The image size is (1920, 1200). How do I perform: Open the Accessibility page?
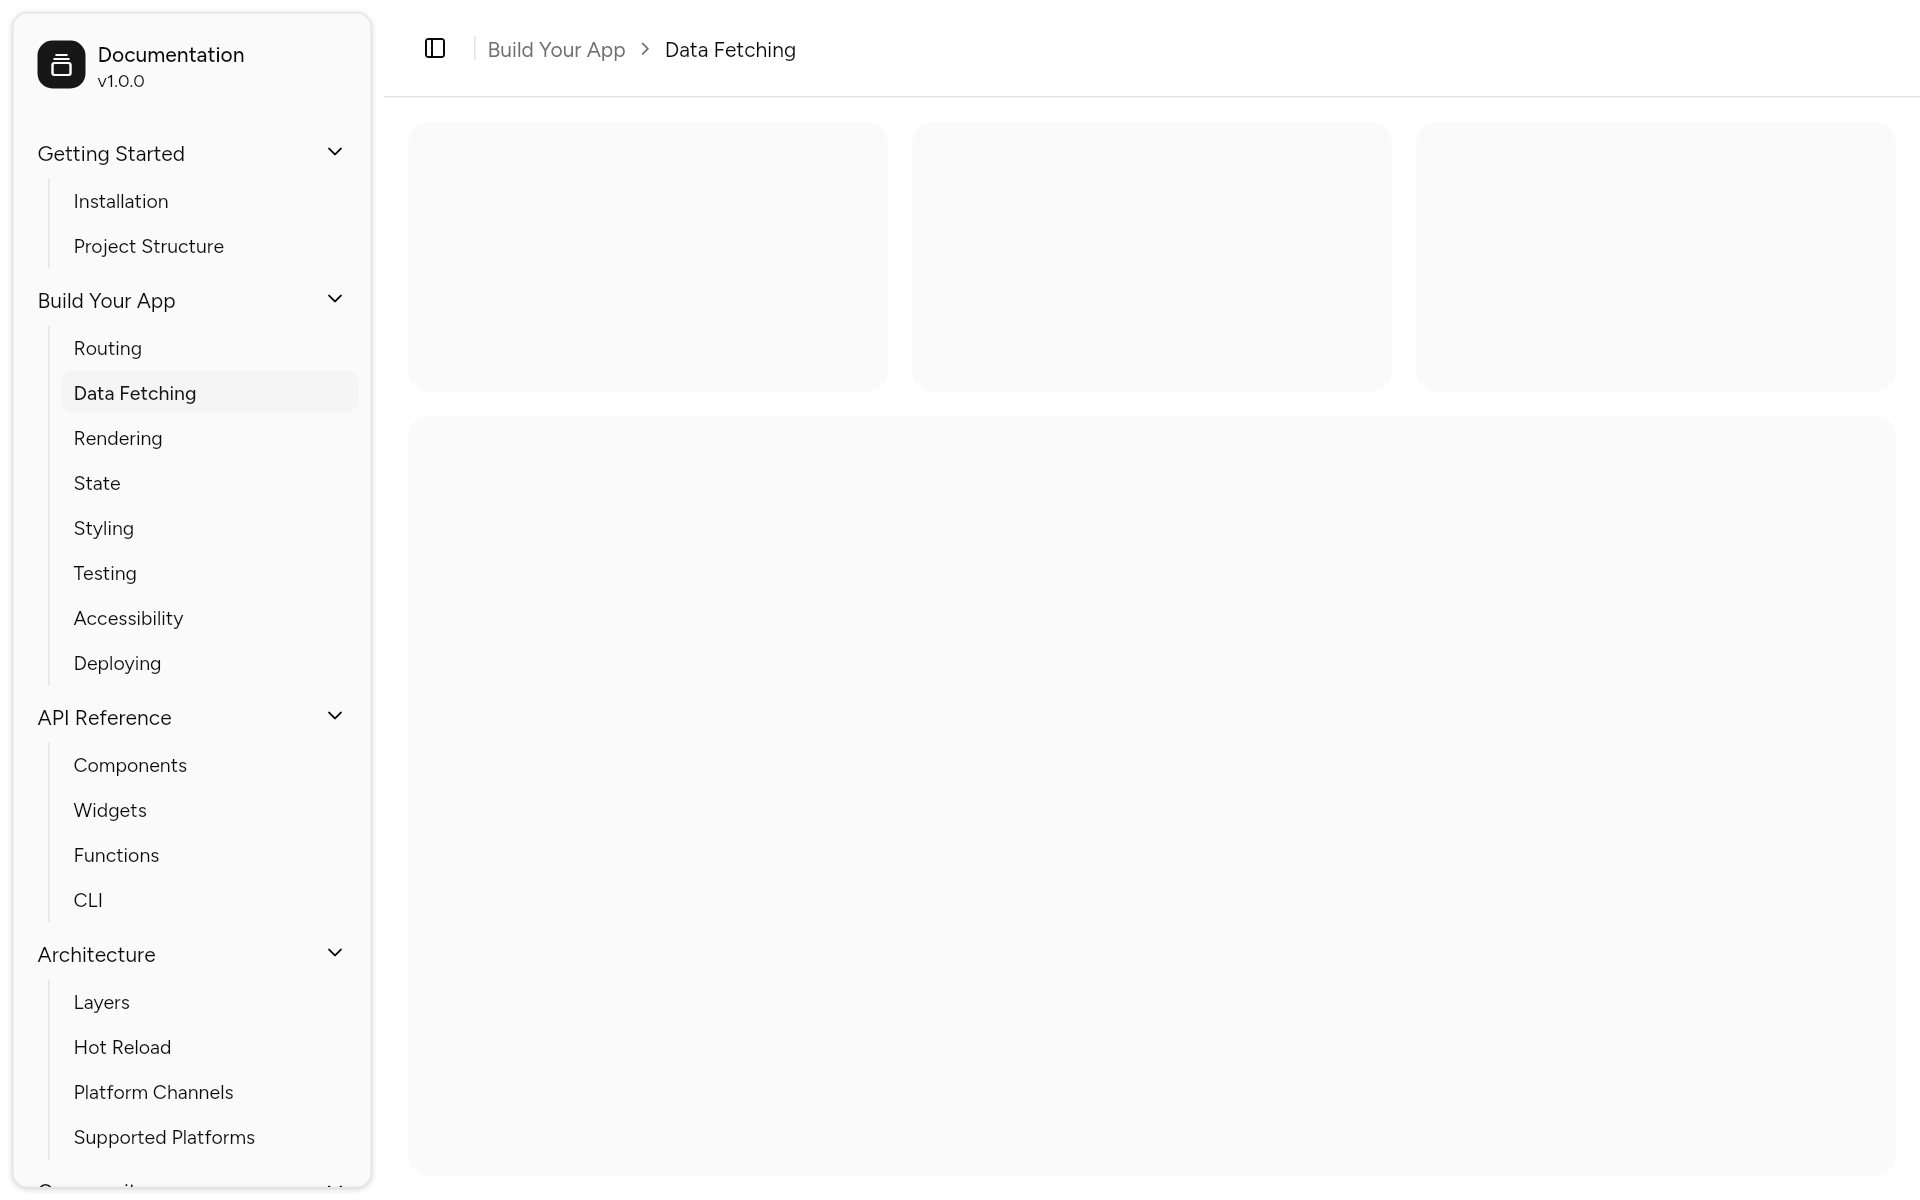tap(209, 618)
